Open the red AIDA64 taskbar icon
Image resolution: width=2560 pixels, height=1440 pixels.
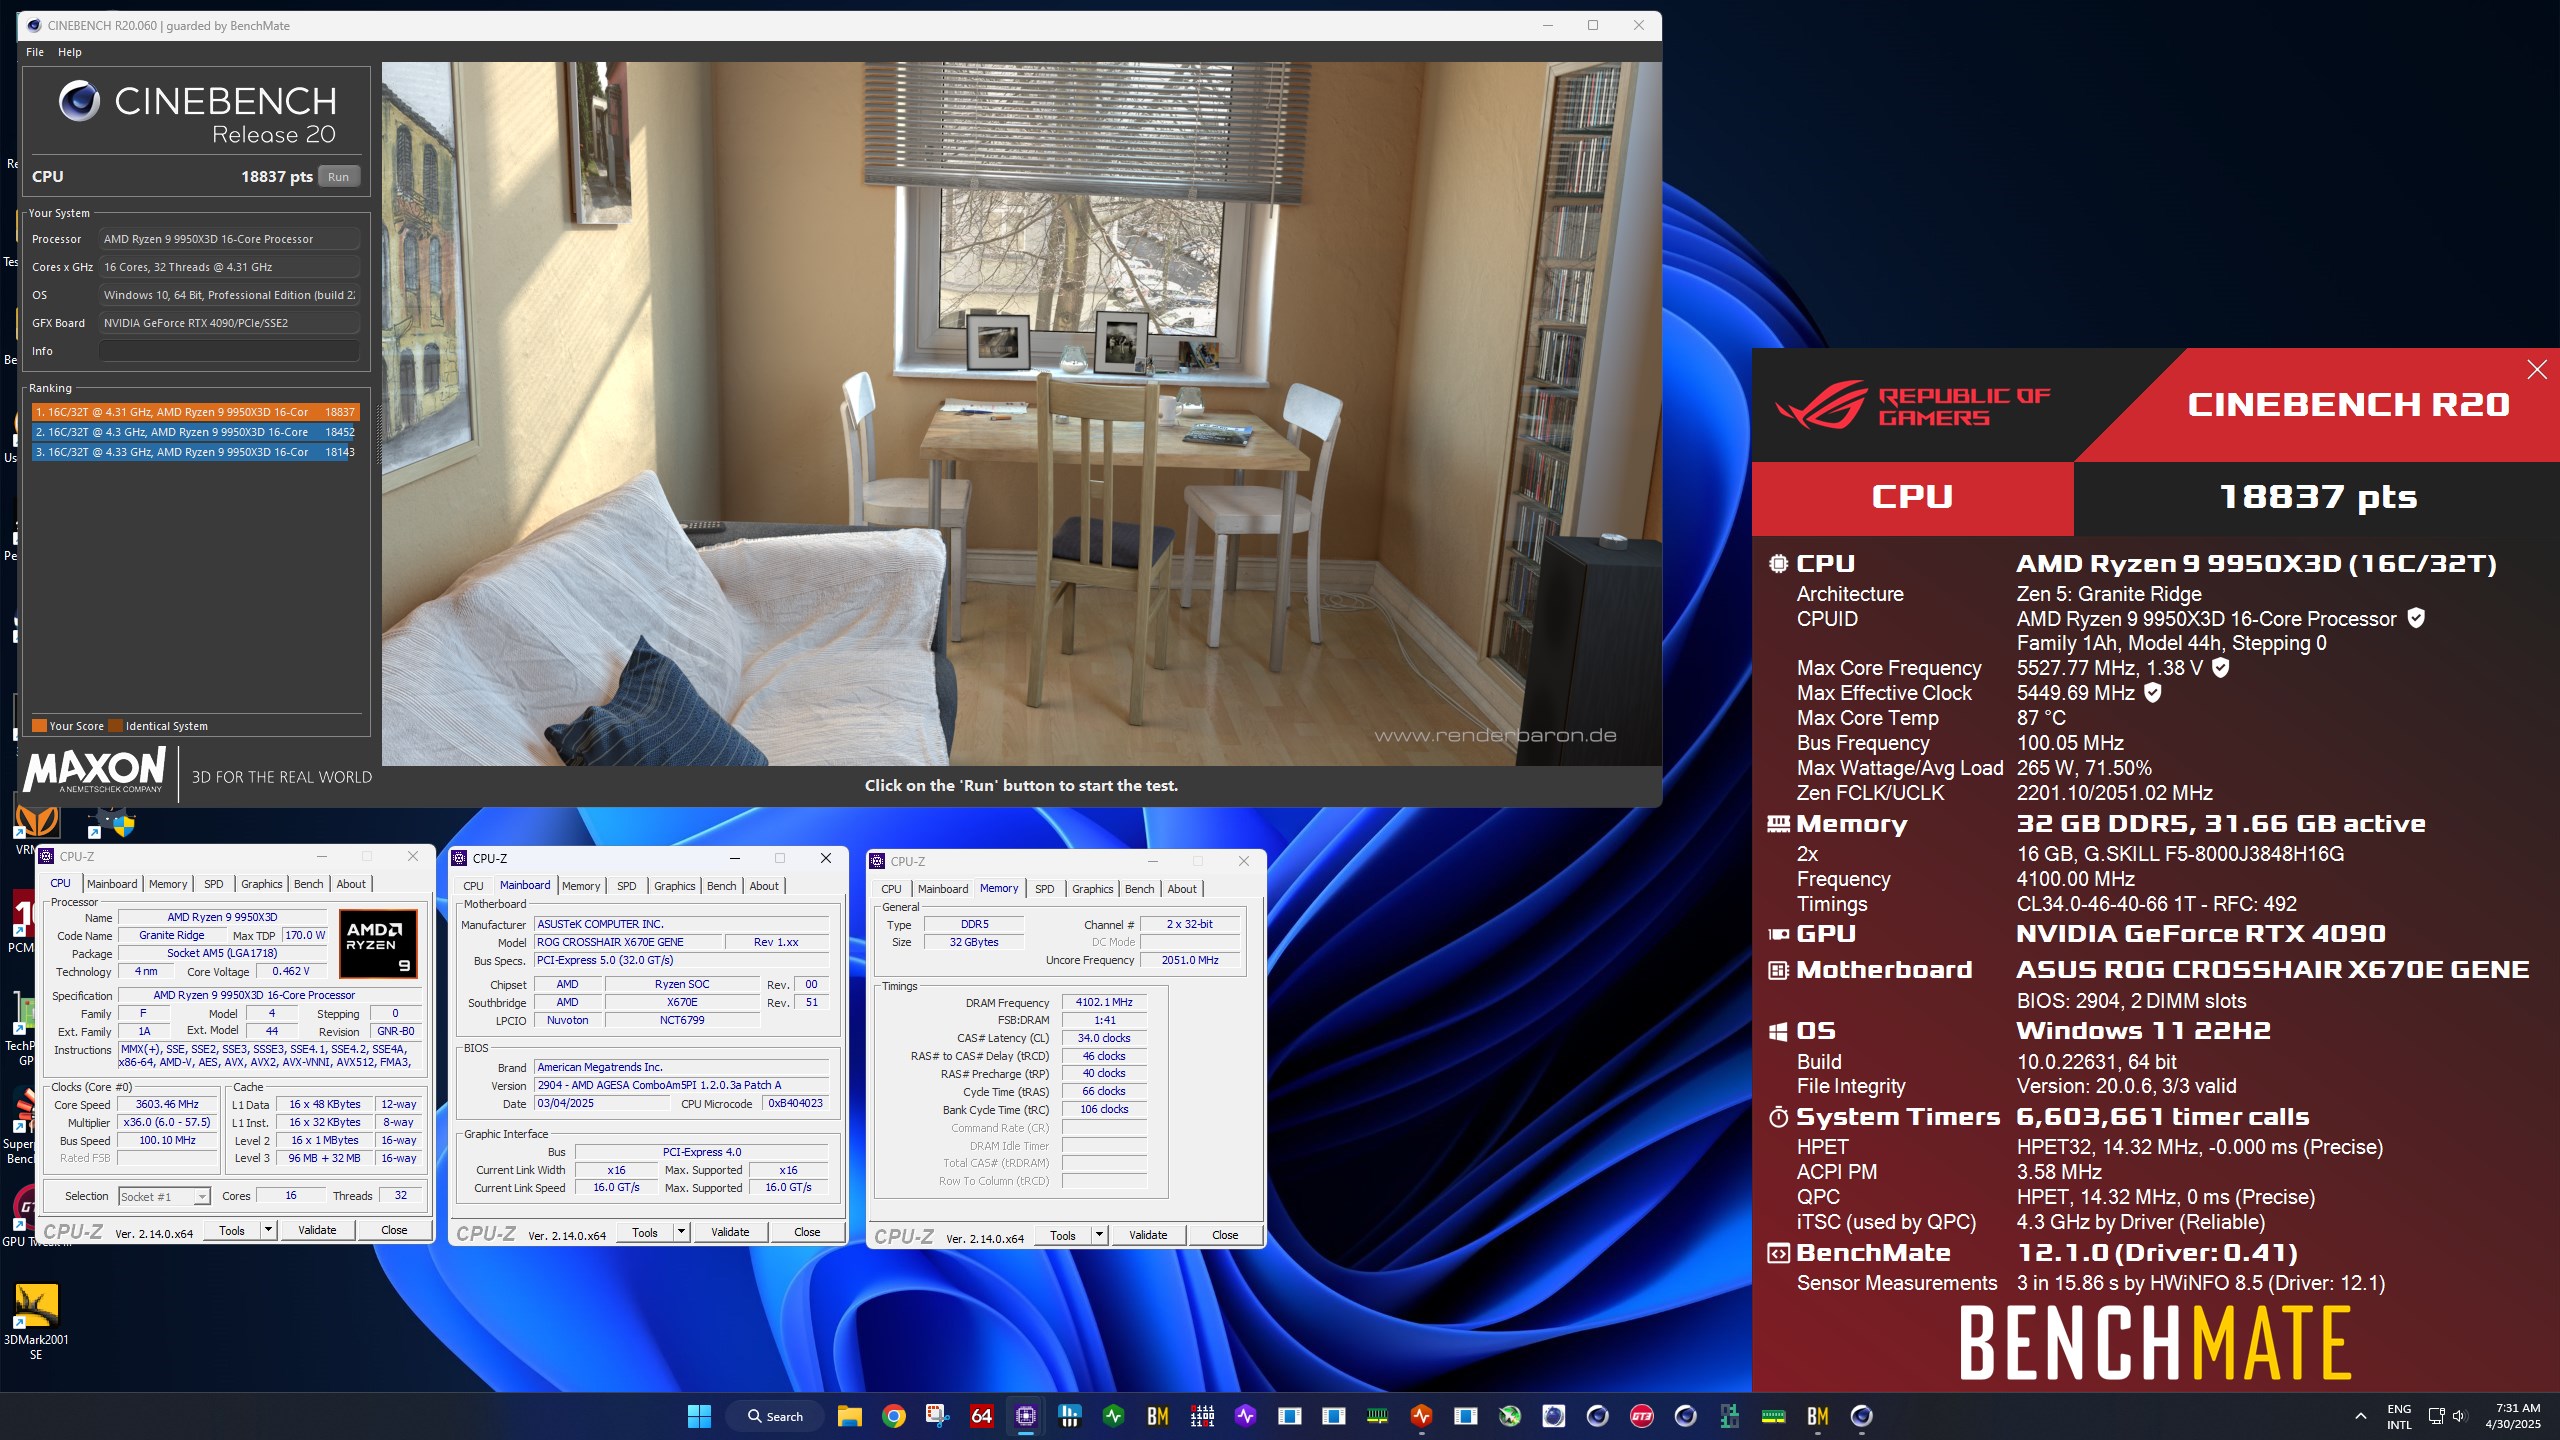pyautogui.click(x=981, y=1416)
